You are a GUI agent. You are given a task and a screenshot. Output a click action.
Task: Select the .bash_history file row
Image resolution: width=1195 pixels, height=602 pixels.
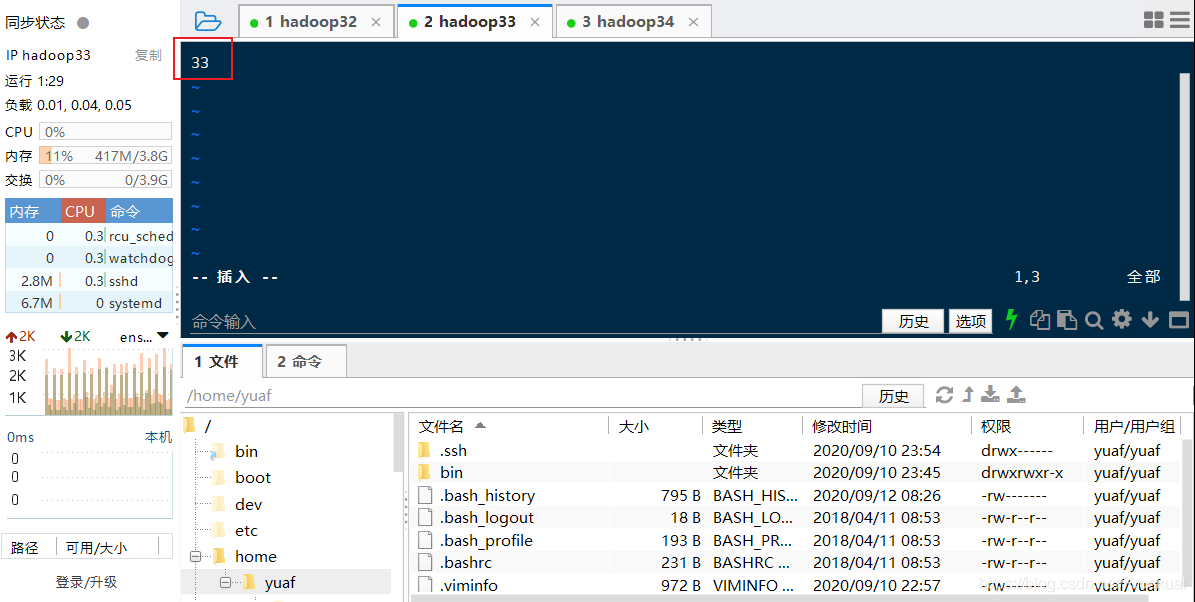coord(796,495)
